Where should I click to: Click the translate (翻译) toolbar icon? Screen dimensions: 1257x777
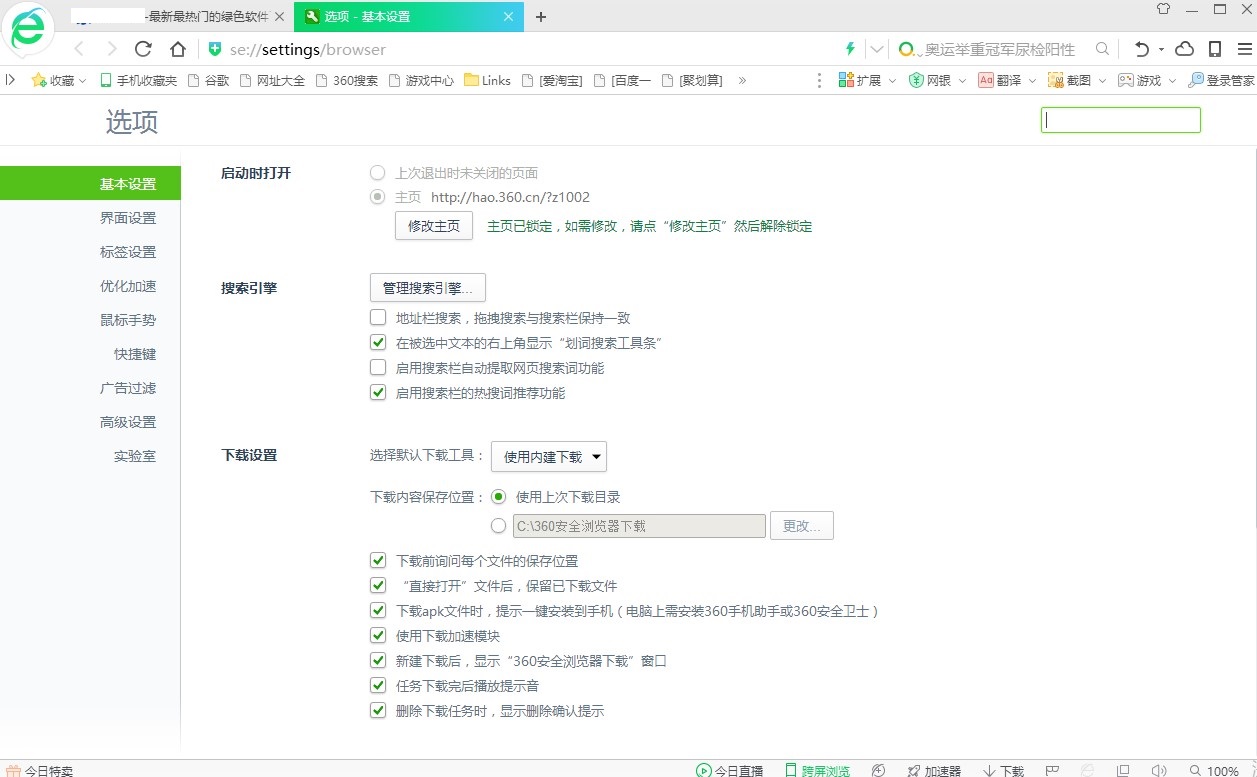pos(1001,80)
